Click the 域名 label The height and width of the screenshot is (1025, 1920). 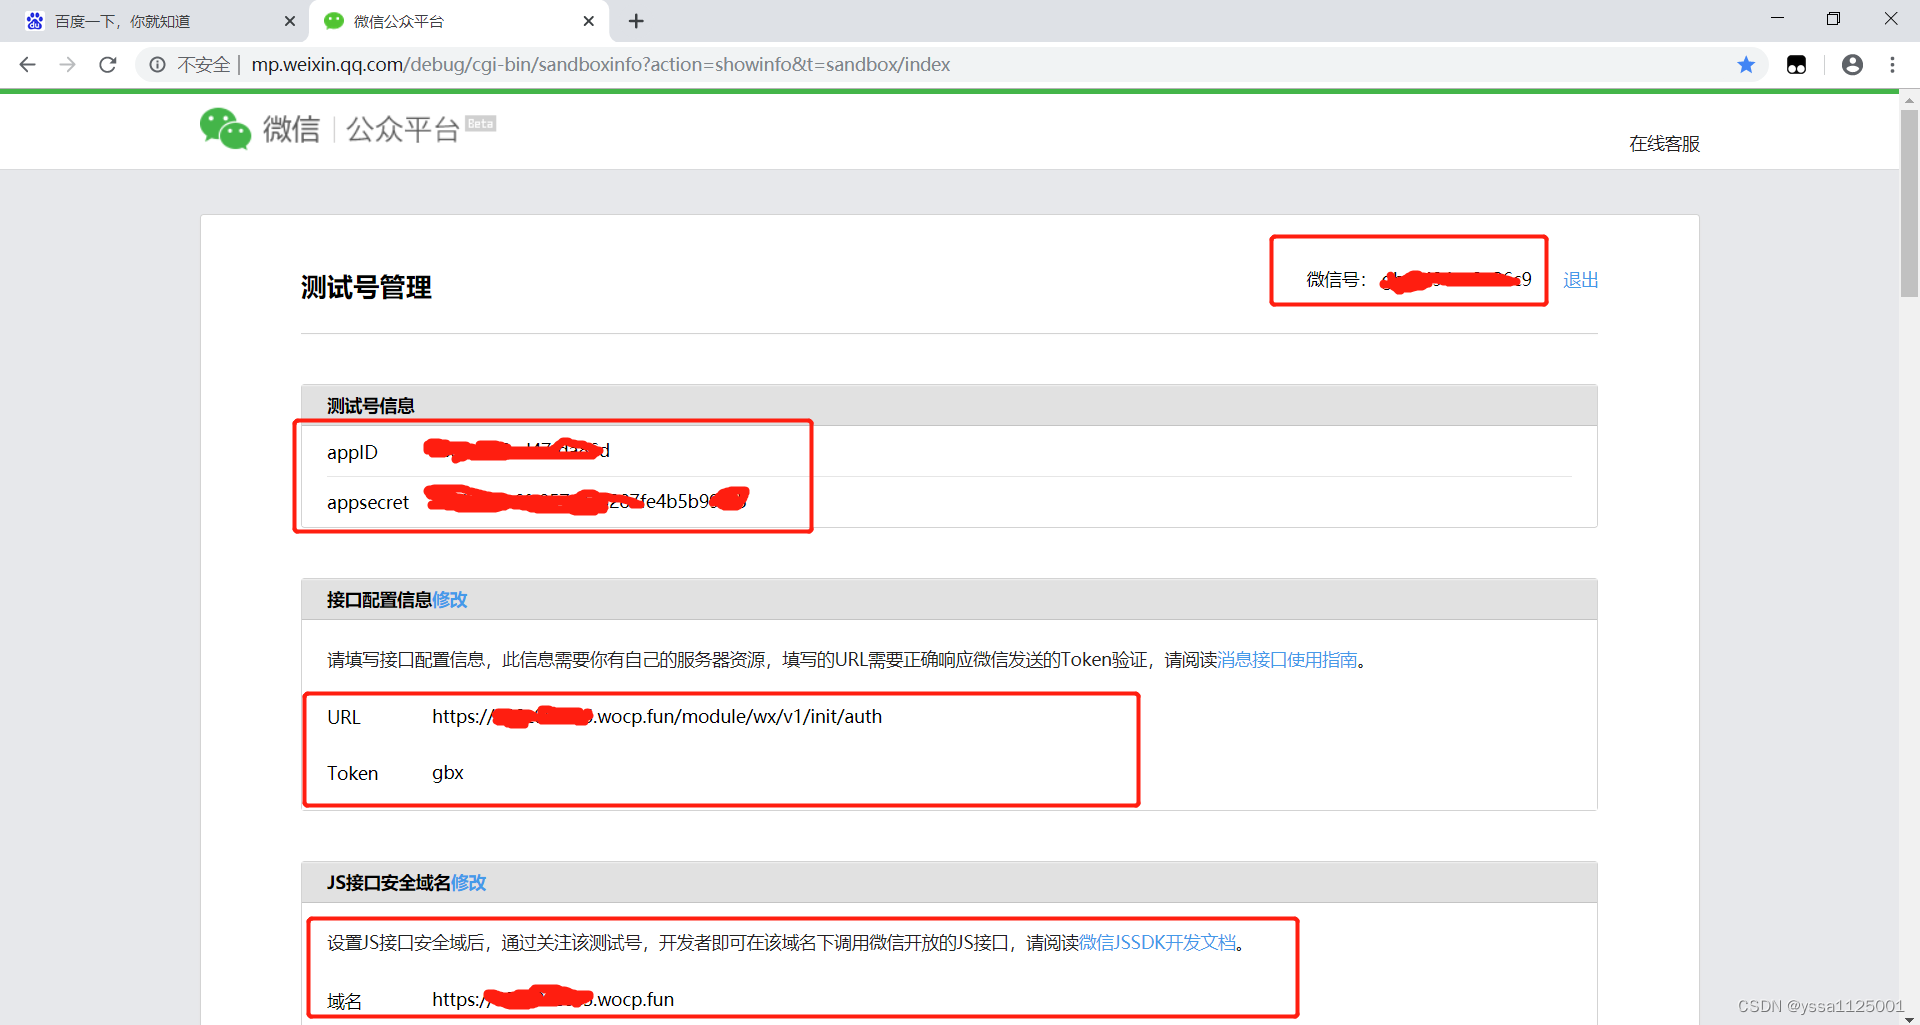344,1001
